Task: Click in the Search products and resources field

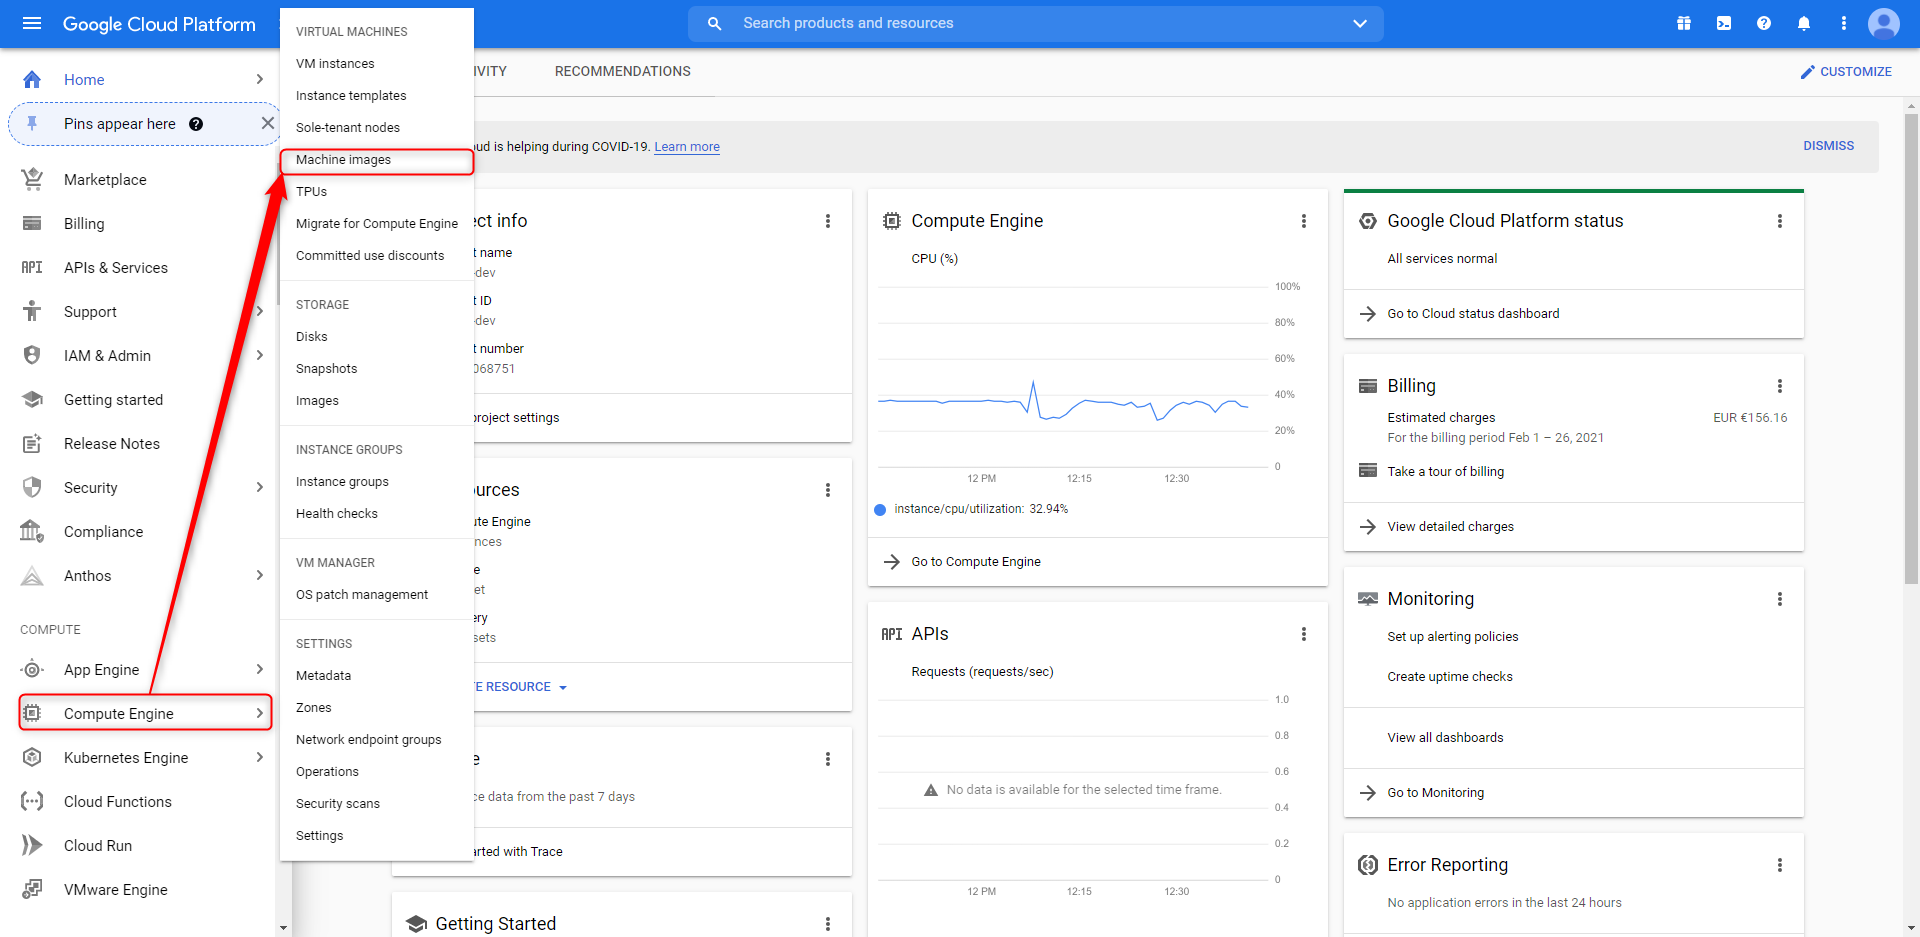Action: (x=1035, y=23)
